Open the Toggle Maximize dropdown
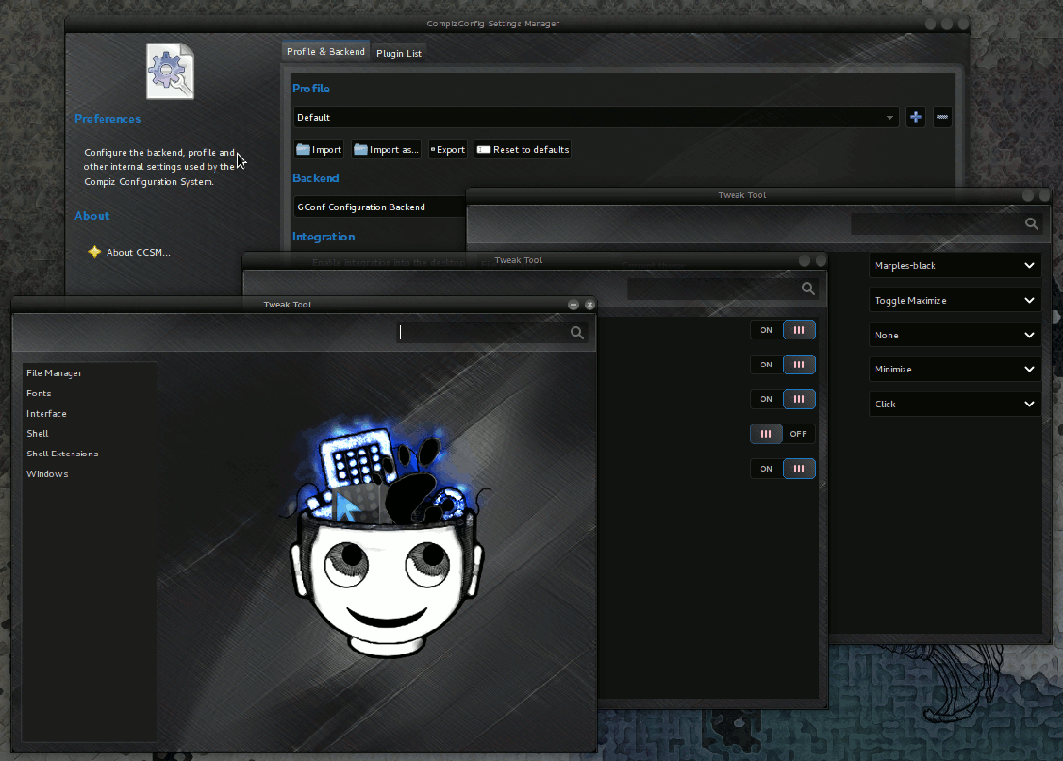 pyautogui.click(x=955, y=300)
